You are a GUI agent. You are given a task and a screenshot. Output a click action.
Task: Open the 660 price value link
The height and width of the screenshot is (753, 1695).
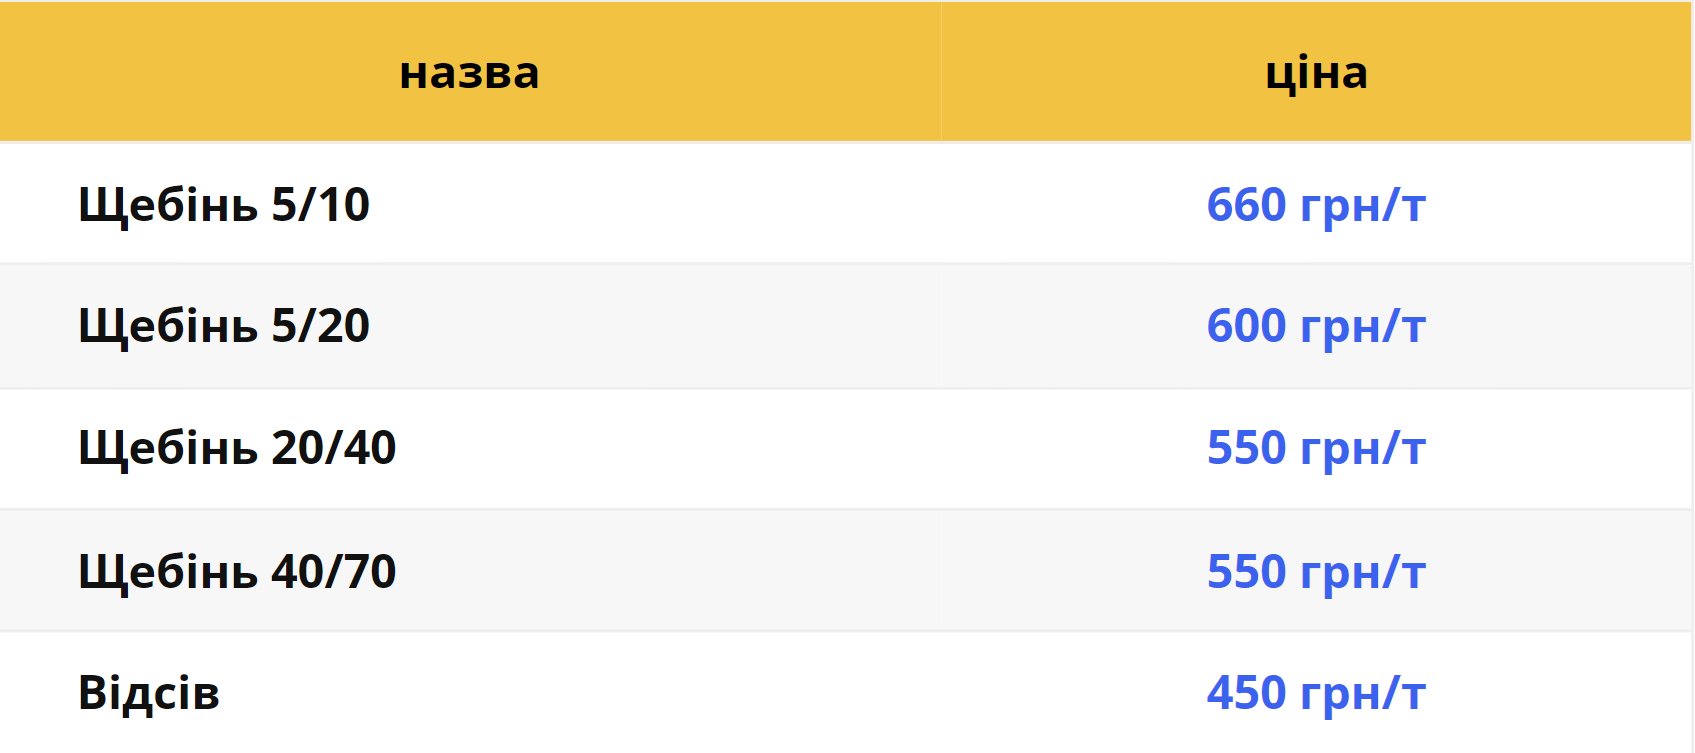click(x=1246, y=205)
